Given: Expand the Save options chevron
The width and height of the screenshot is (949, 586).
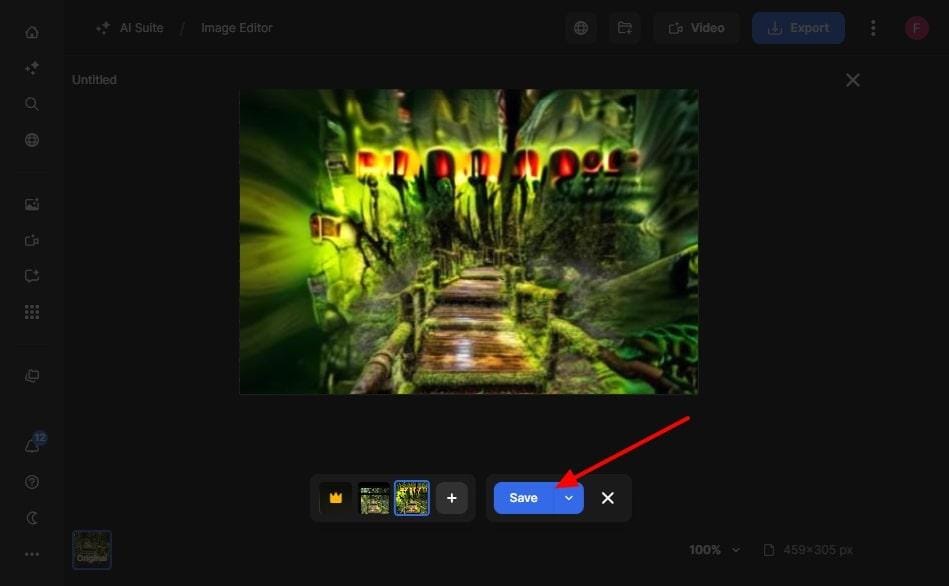Looking at the screenshot, I should (x=567, y=497).
